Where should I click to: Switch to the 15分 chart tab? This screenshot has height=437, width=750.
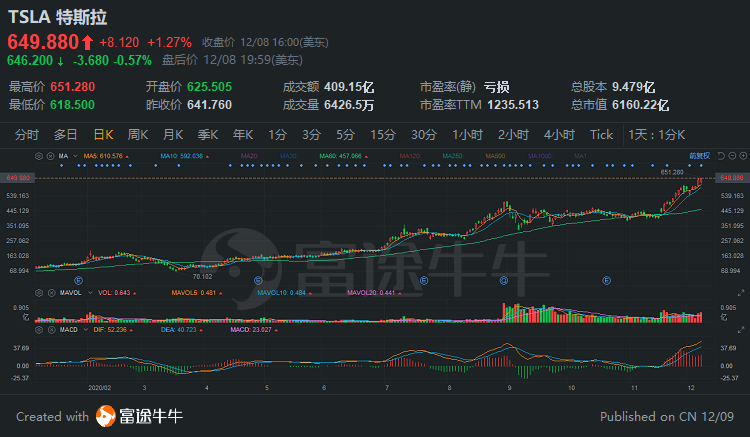[383, 135]
